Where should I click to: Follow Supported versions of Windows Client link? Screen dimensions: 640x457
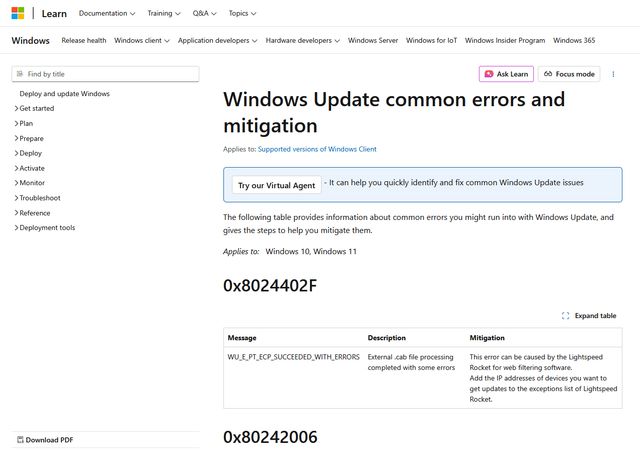point(317,149)
